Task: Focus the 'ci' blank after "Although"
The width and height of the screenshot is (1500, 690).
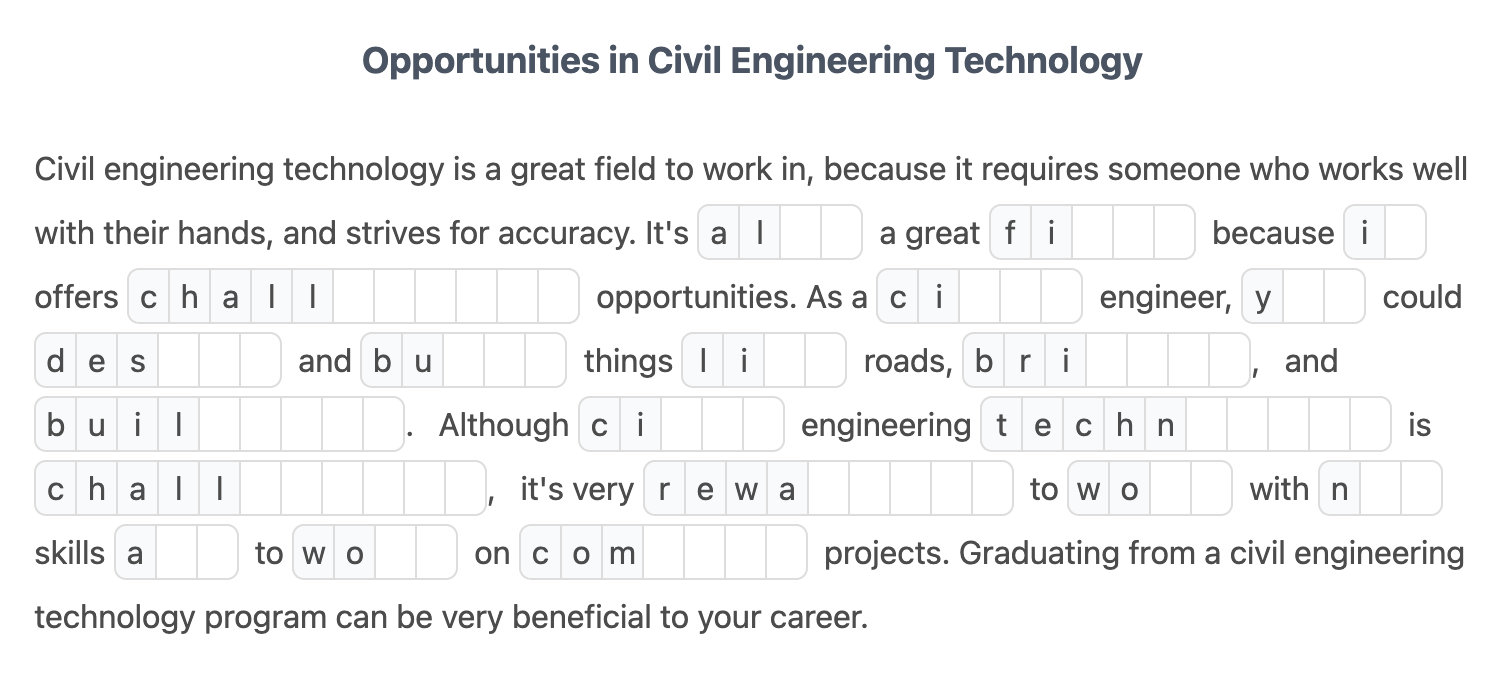Action: (x=682, y=425)
